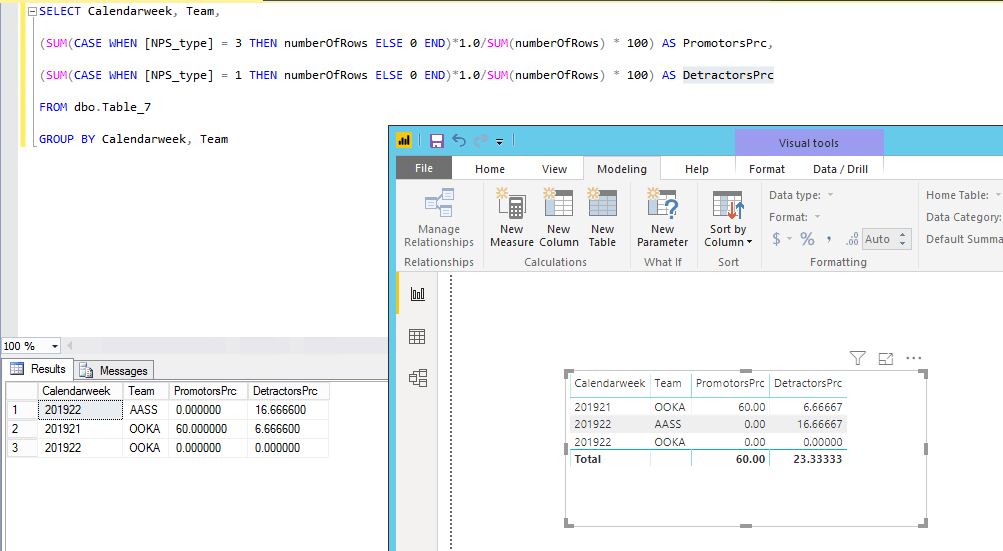Viewport: 1003px width, 551px height.
Task: Click the PromotorsPrc column header in Results
Action: pos(208,391)
